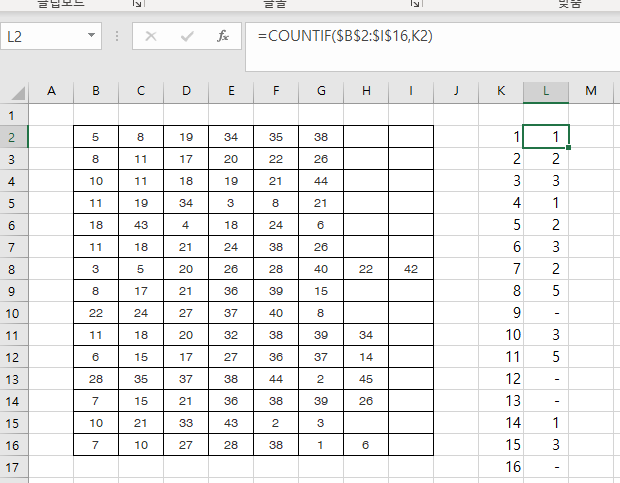Select row 8 by its header
This screenshot has height=483, width=620.
point(14,269)
